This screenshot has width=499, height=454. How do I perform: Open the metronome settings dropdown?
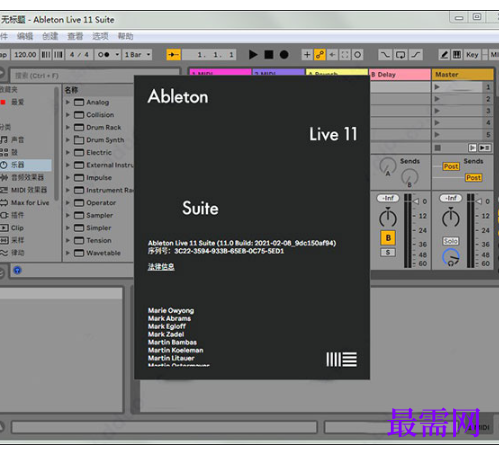117,55
